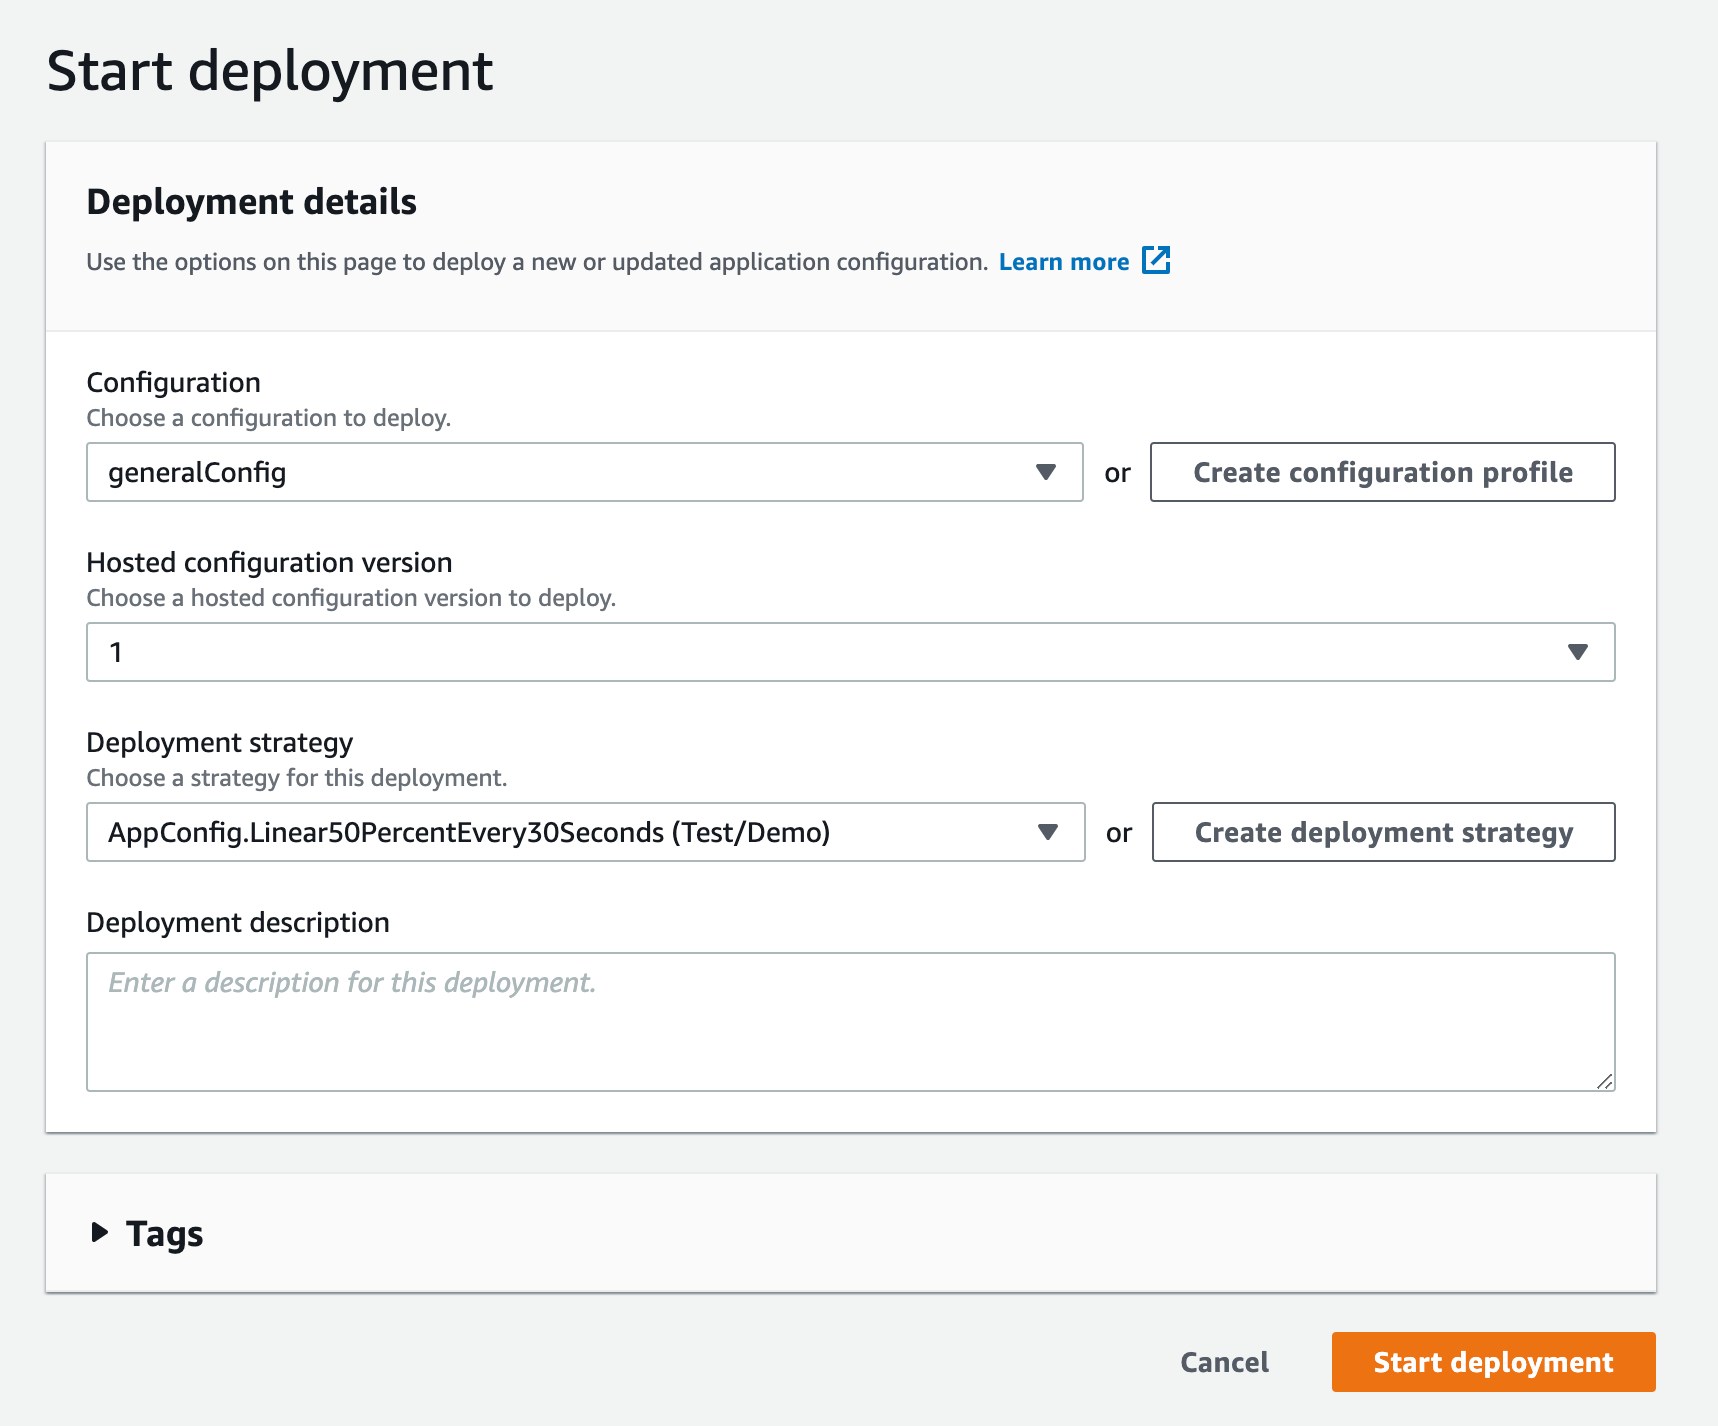Open the Configuration dropdown showing generalConfig
This screenshot has width=1718, height=1426.
click(585, 472)
